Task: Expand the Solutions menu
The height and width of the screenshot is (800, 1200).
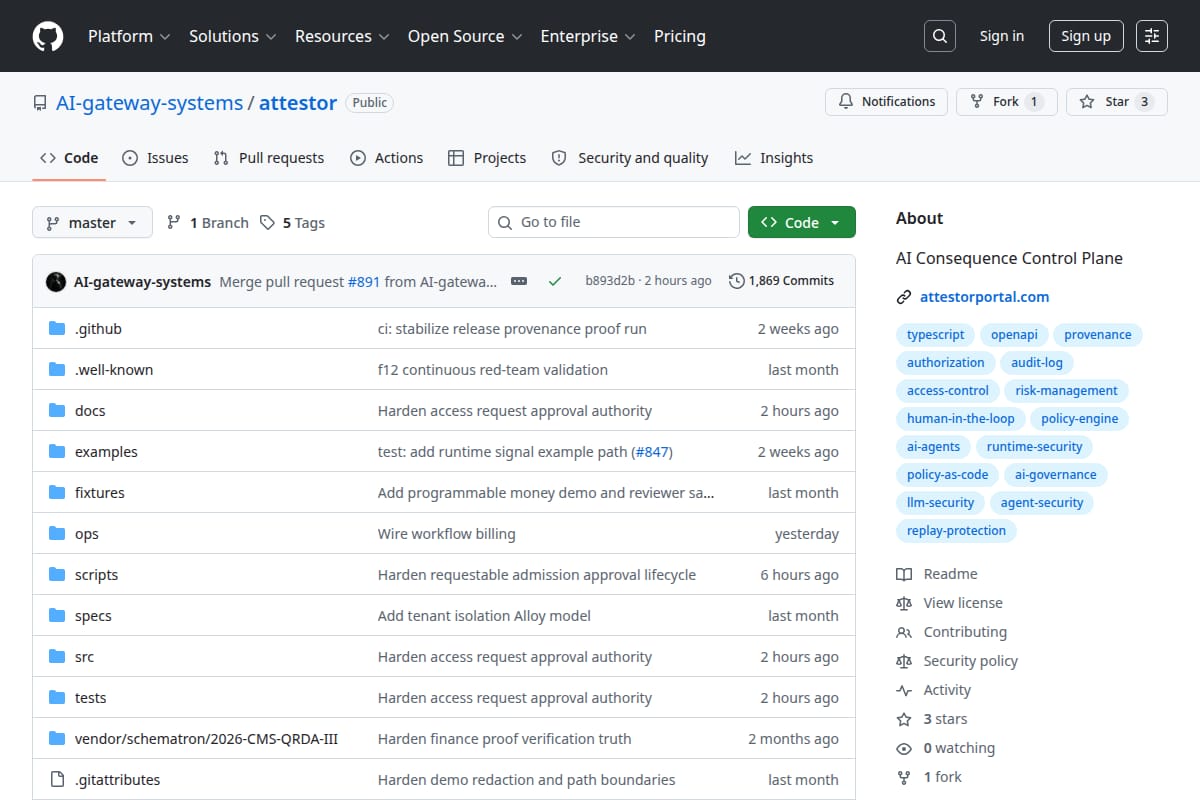Action: [231, 36]
